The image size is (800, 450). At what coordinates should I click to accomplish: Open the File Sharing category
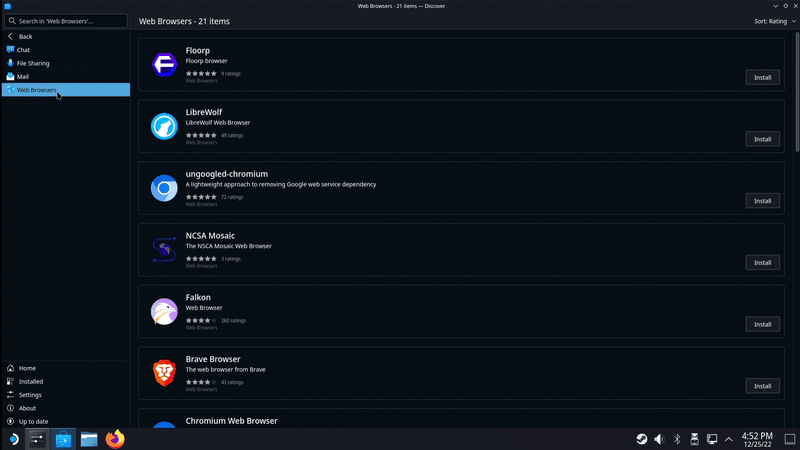point(66,63)
